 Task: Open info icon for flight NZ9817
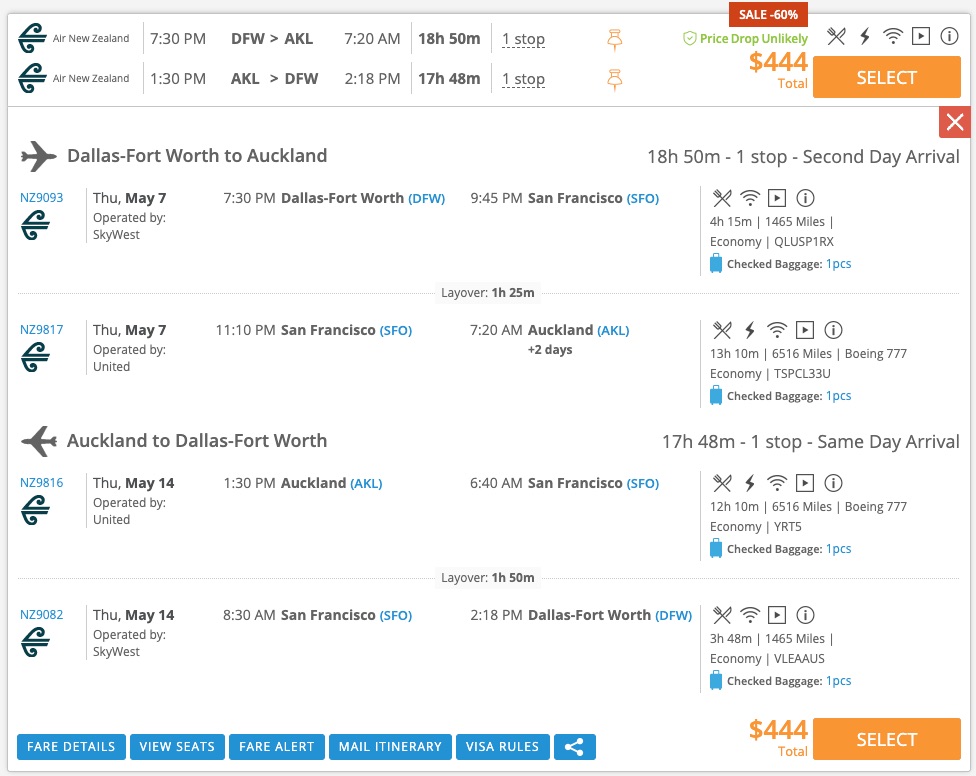click(833, 330)
